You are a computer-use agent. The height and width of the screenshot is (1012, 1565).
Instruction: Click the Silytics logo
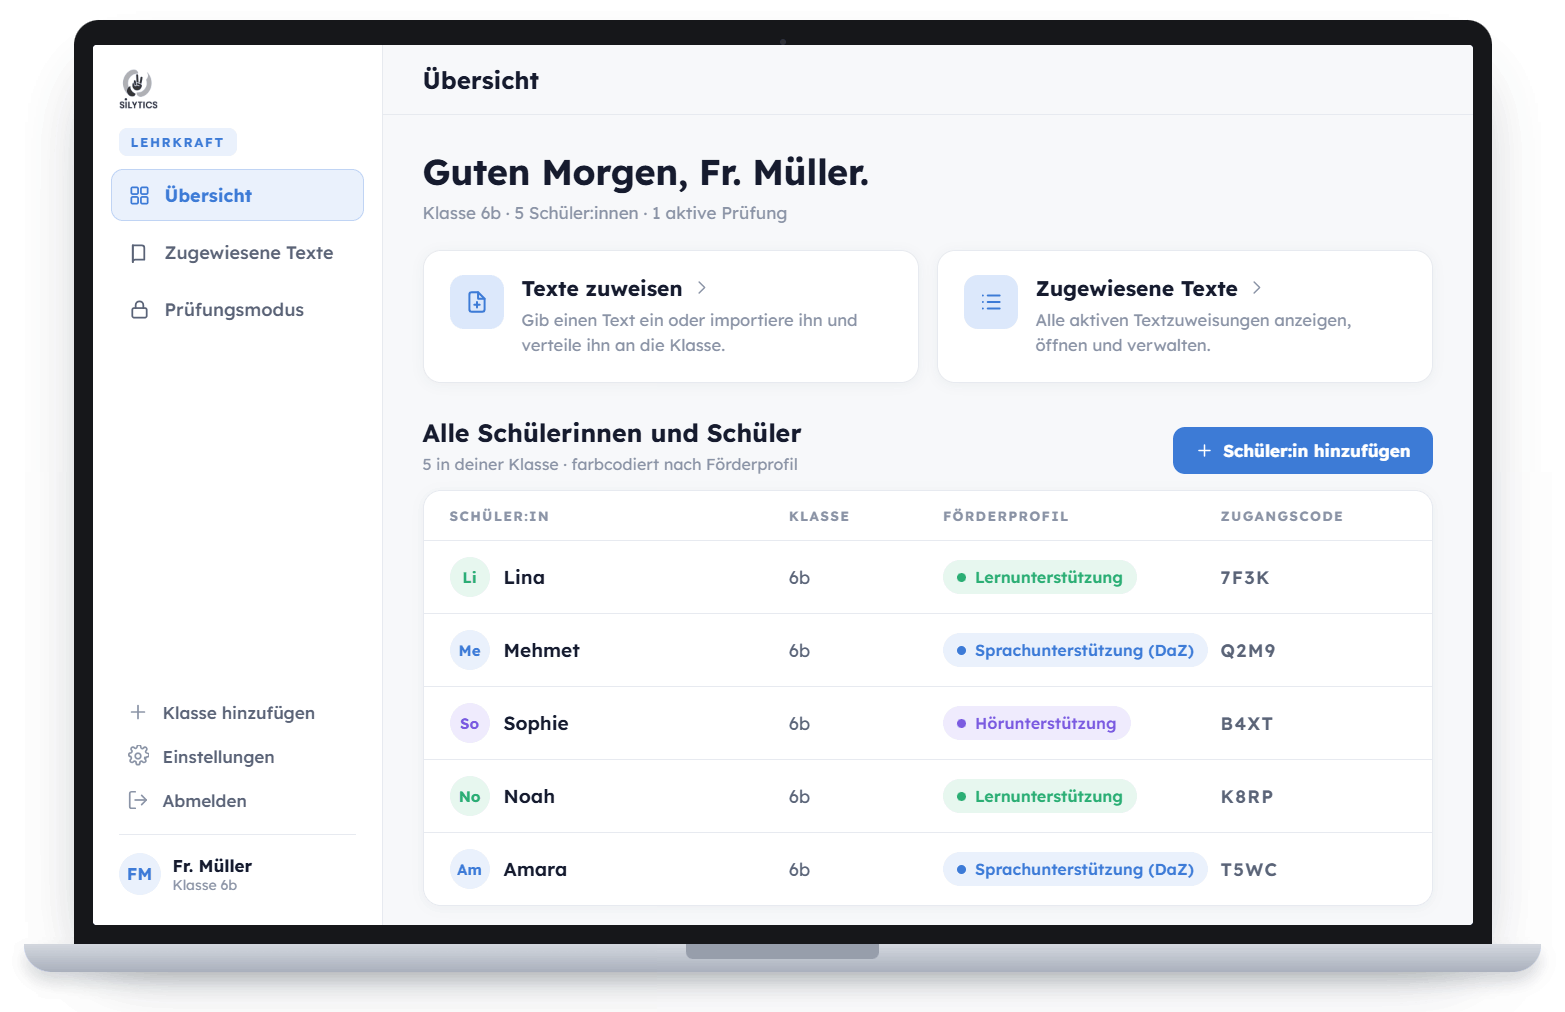tap(138, 89)
